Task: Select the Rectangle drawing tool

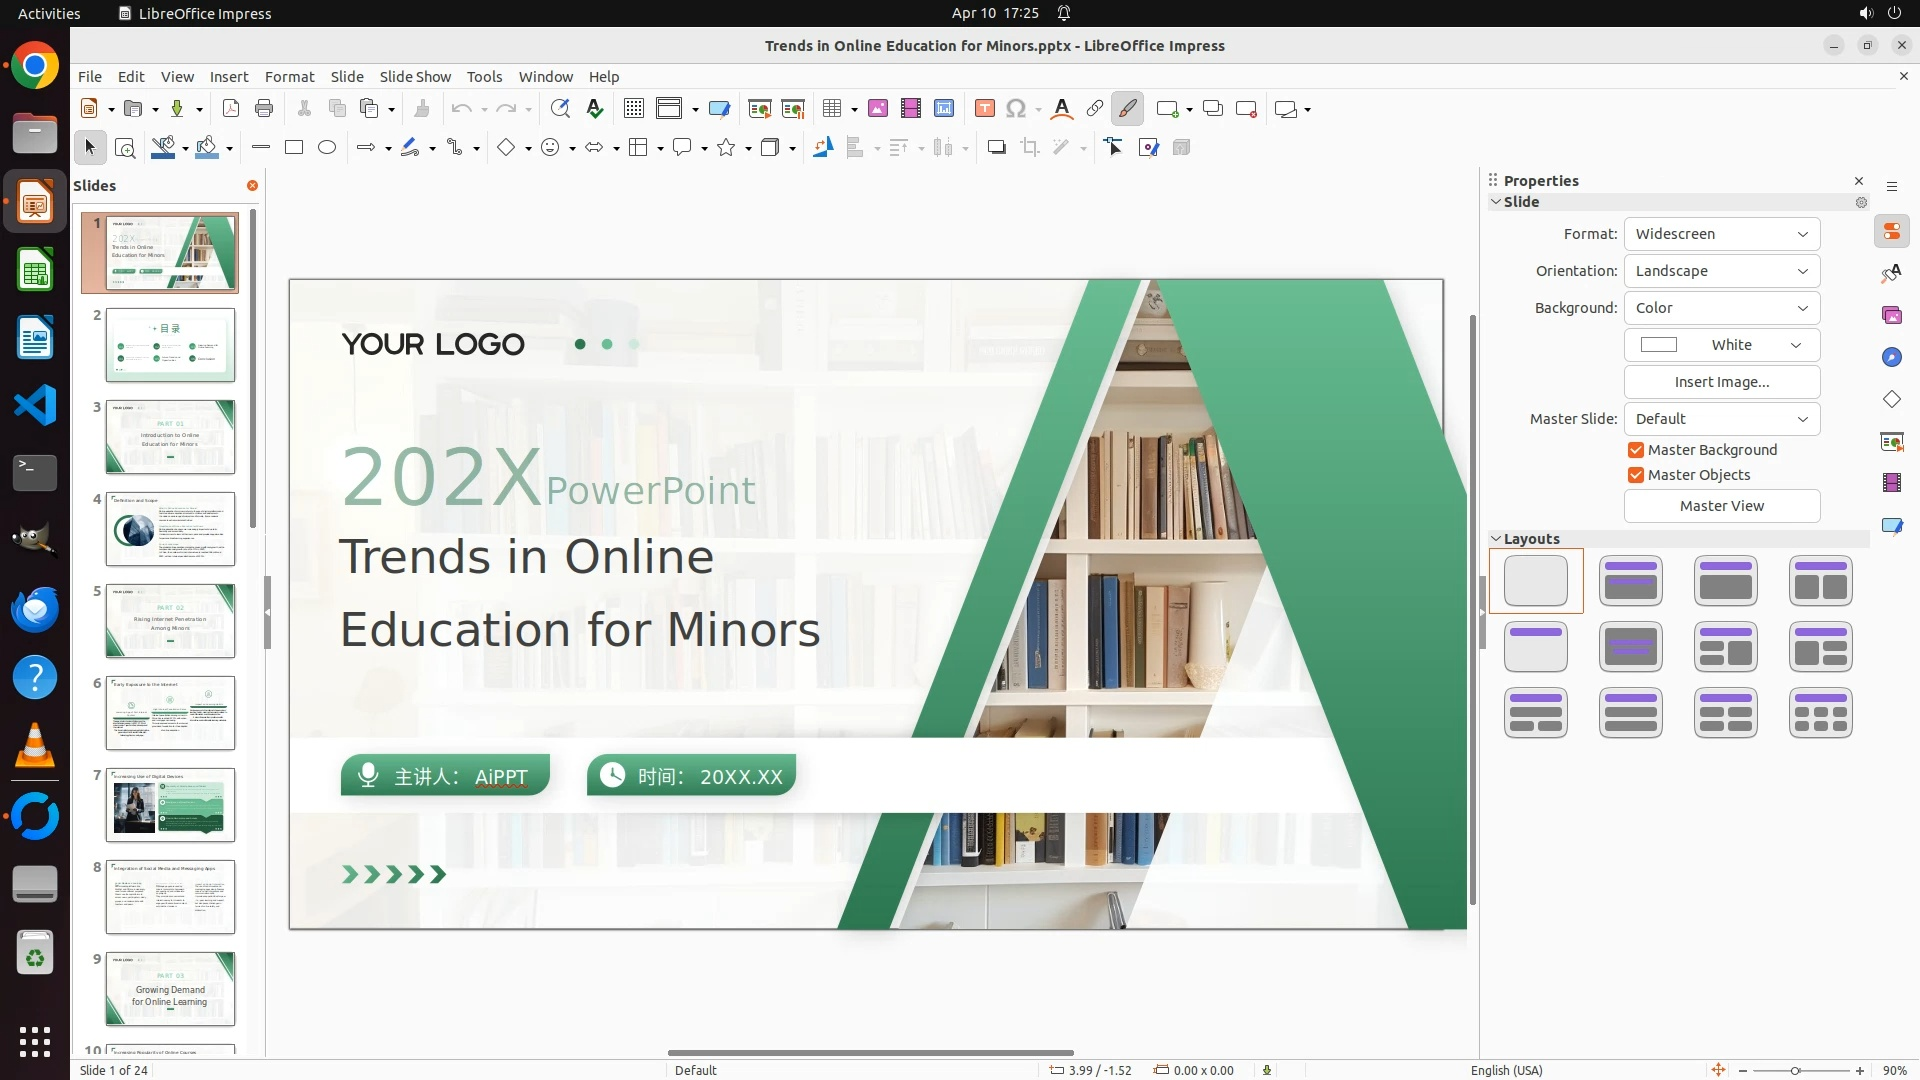Action: (294, 148)
